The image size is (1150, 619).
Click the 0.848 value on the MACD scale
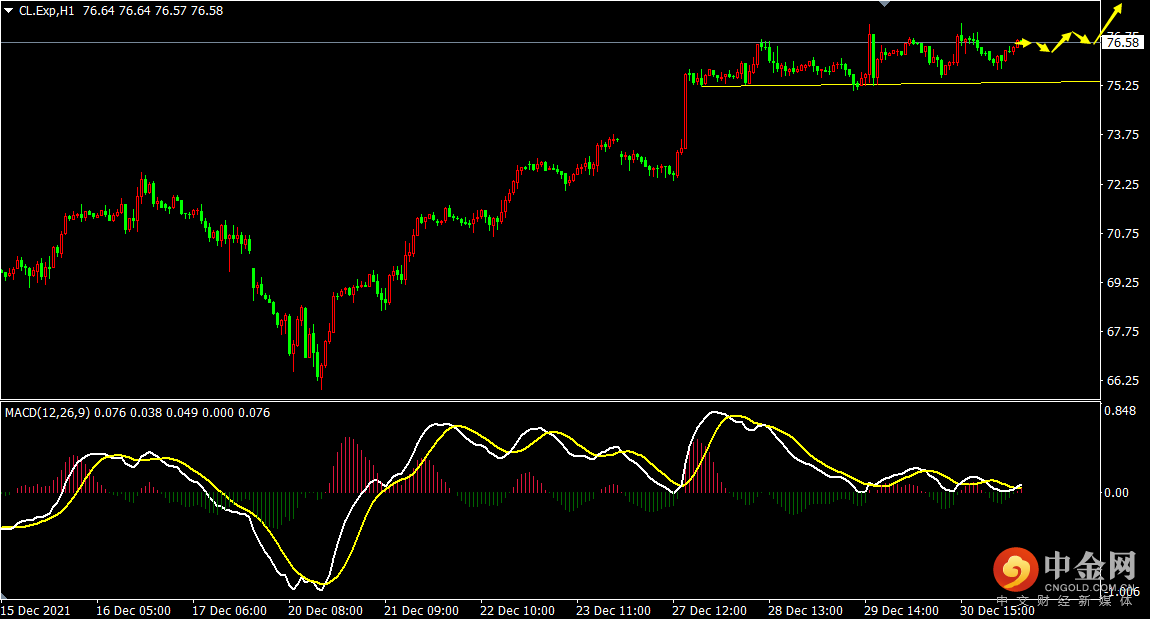click(x=1120, y=411)
